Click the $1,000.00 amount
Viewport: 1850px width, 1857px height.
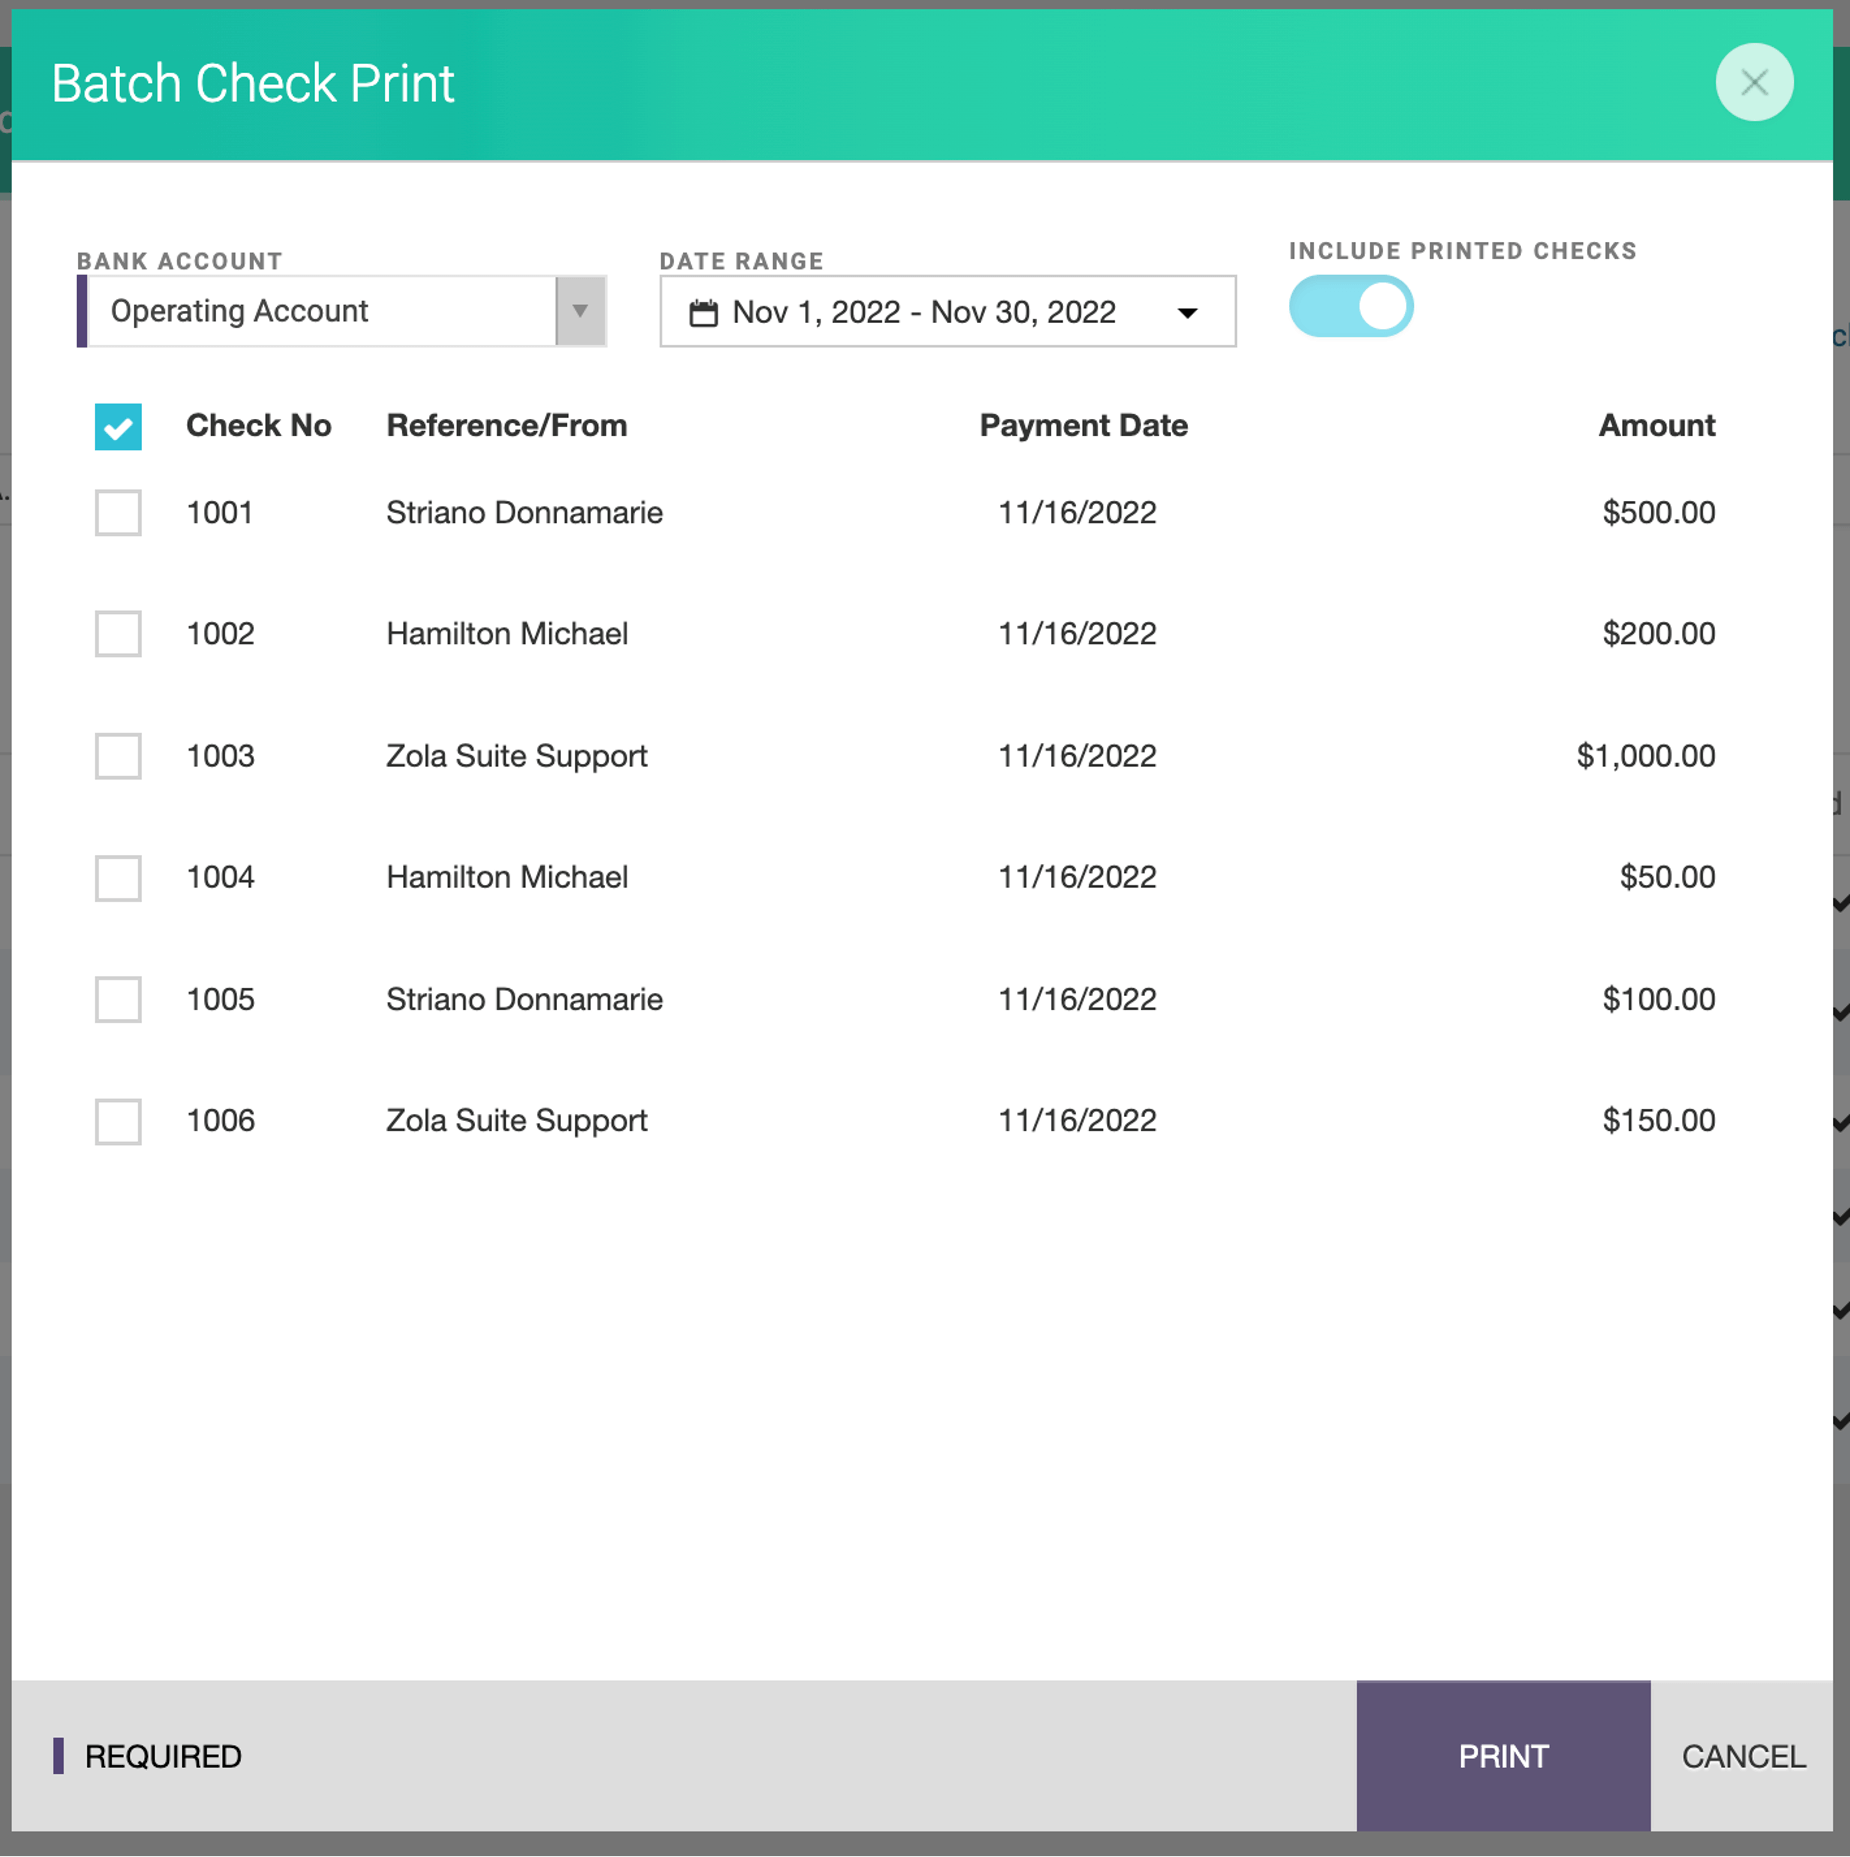pos(1645,755)
